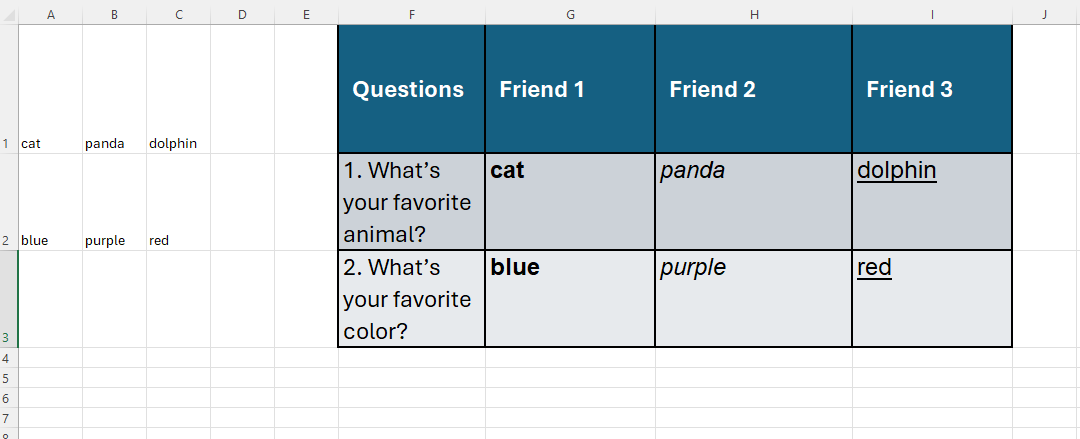The height and width of the screenshot is (439, 1080).
Task: Select the underlined dolphin cell
Action: pos(932,202)
